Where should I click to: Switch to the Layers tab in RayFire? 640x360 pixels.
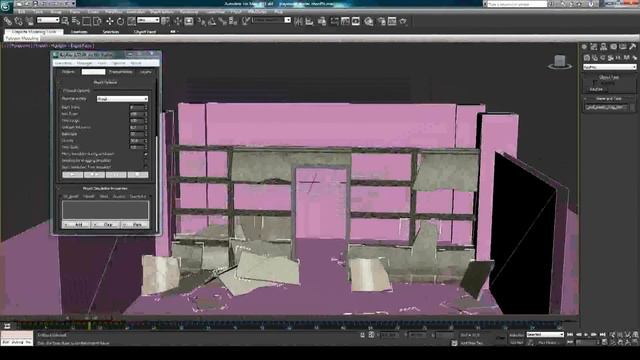(146, 72)
